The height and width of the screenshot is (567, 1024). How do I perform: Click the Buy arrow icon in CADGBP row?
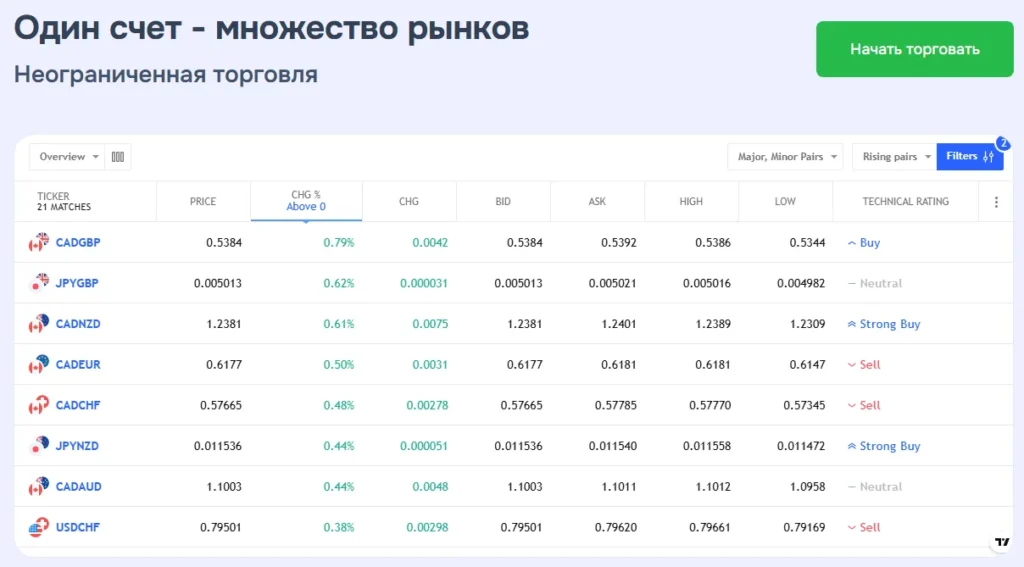click(x=852, y=243)
